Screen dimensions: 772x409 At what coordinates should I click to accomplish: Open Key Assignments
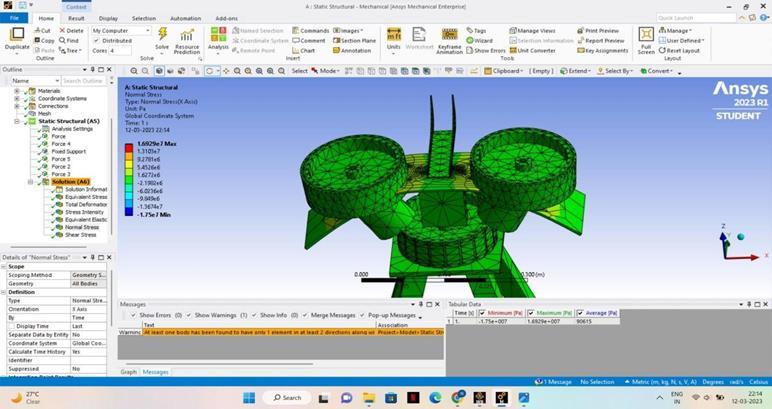coord(603,50)
